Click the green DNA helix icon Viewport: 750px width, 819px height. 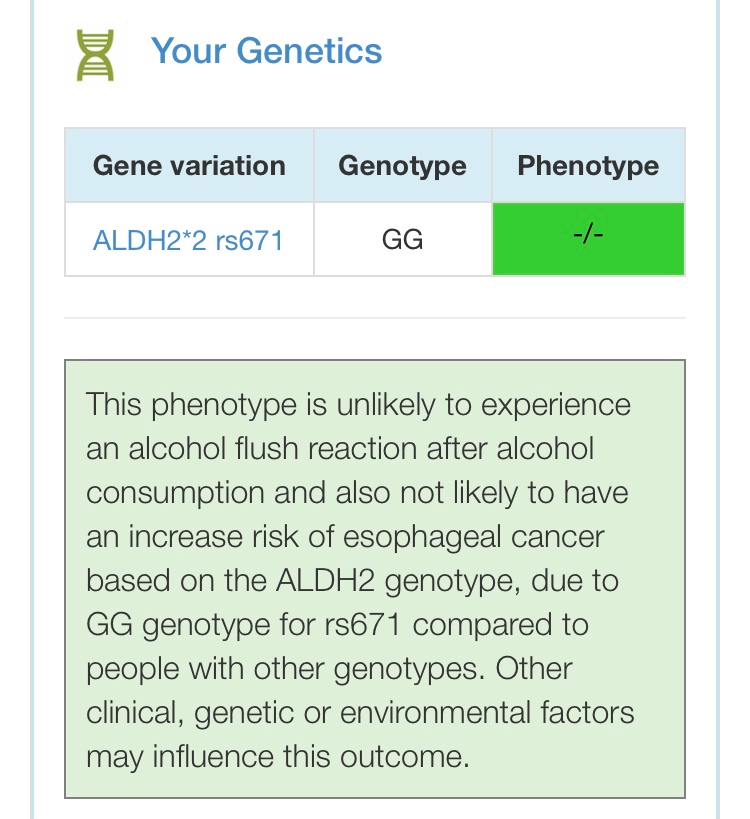tap(96, 54)
